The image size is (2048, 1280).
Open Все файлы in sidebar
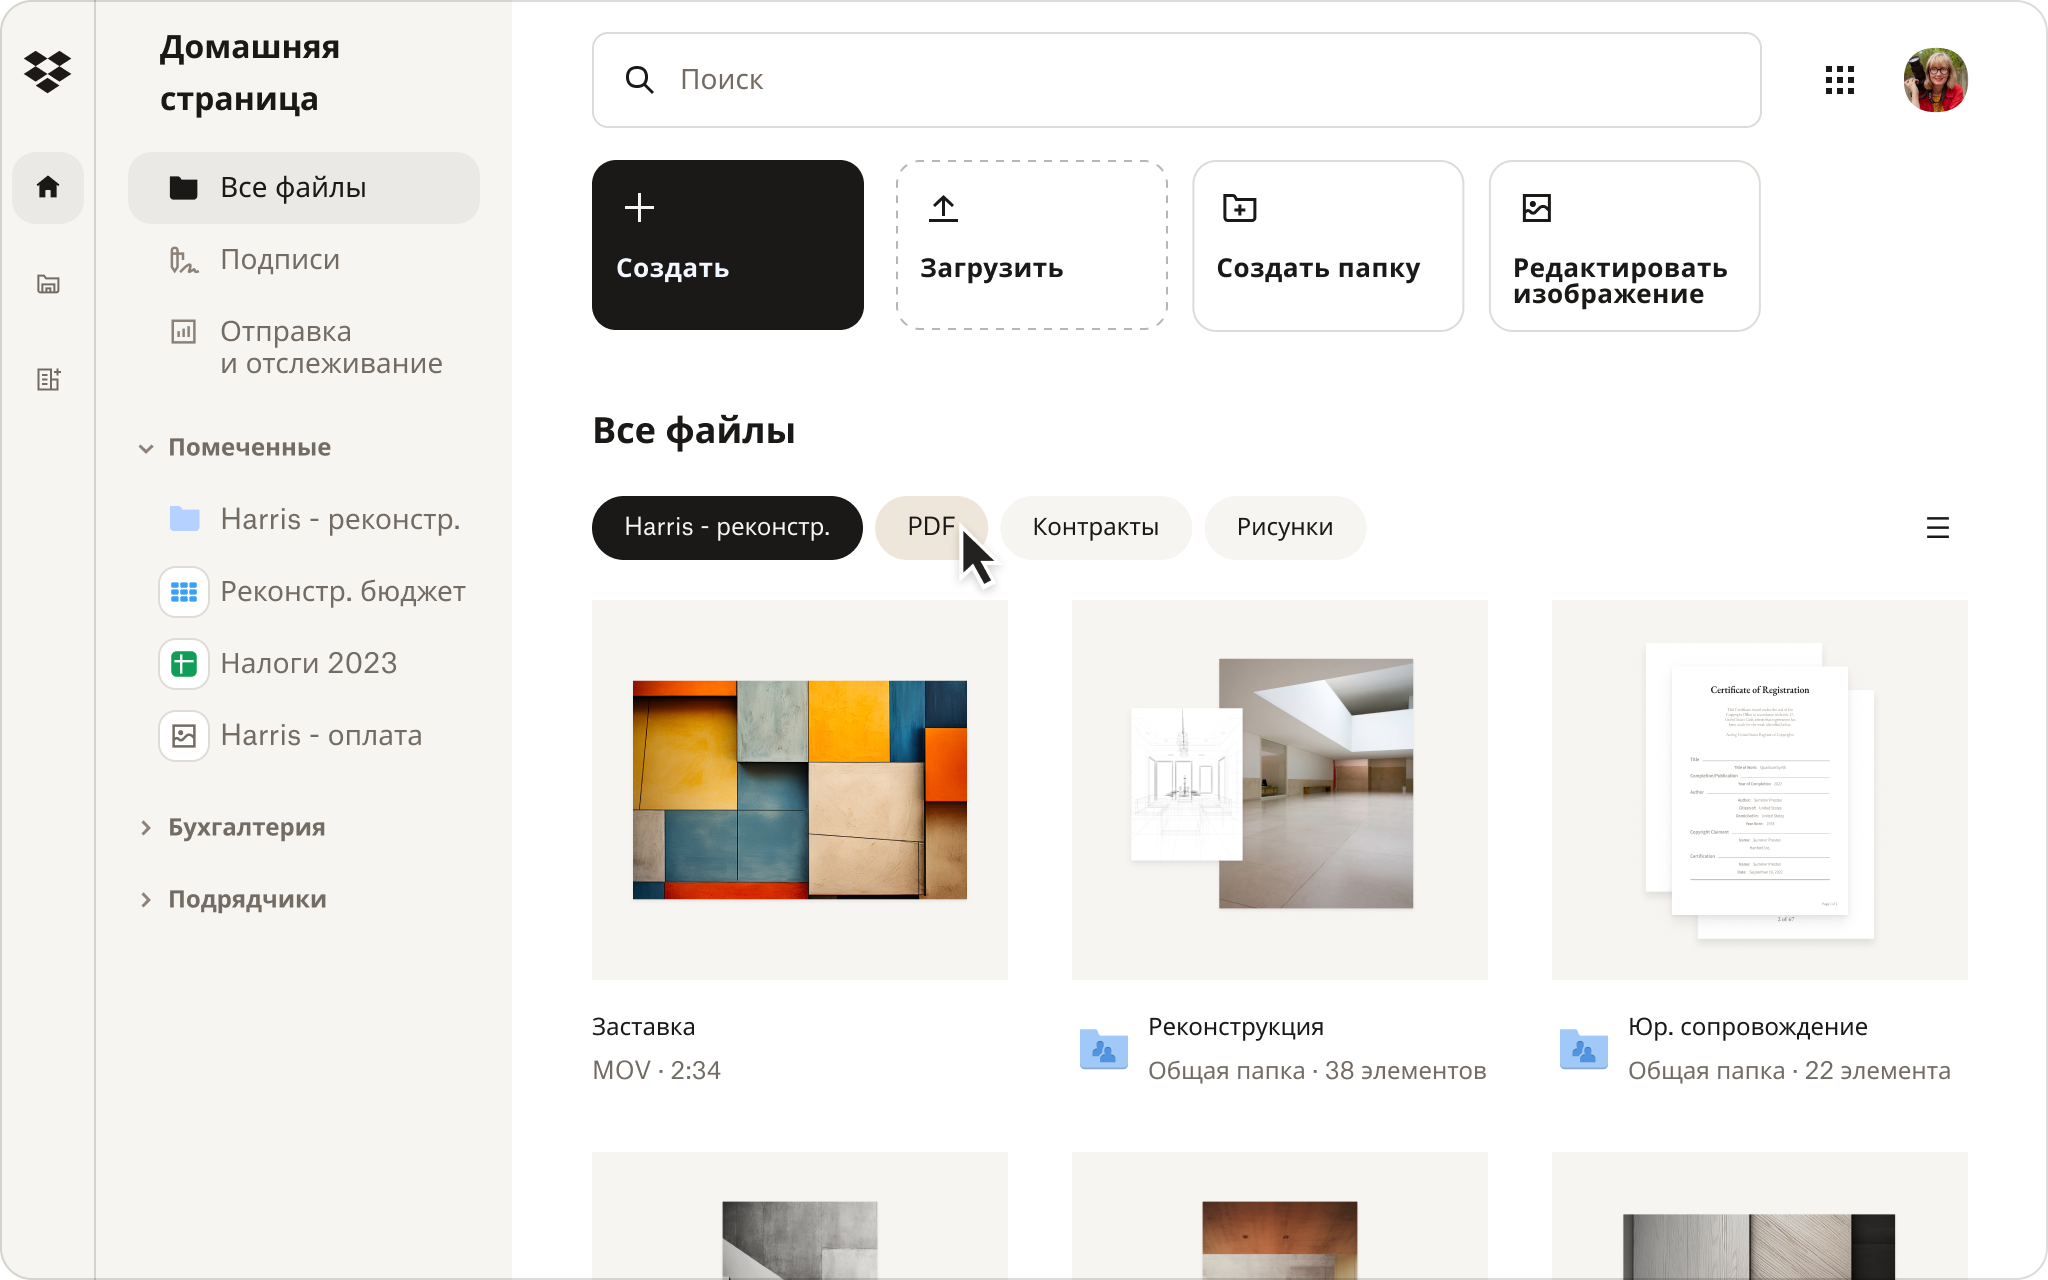coord(304,188)
